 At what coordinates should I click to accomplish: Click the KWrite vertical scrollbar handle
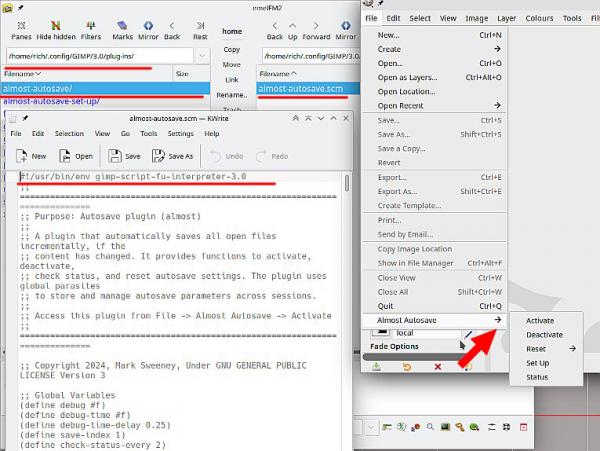pyautogui.click(x=347, y=183)
